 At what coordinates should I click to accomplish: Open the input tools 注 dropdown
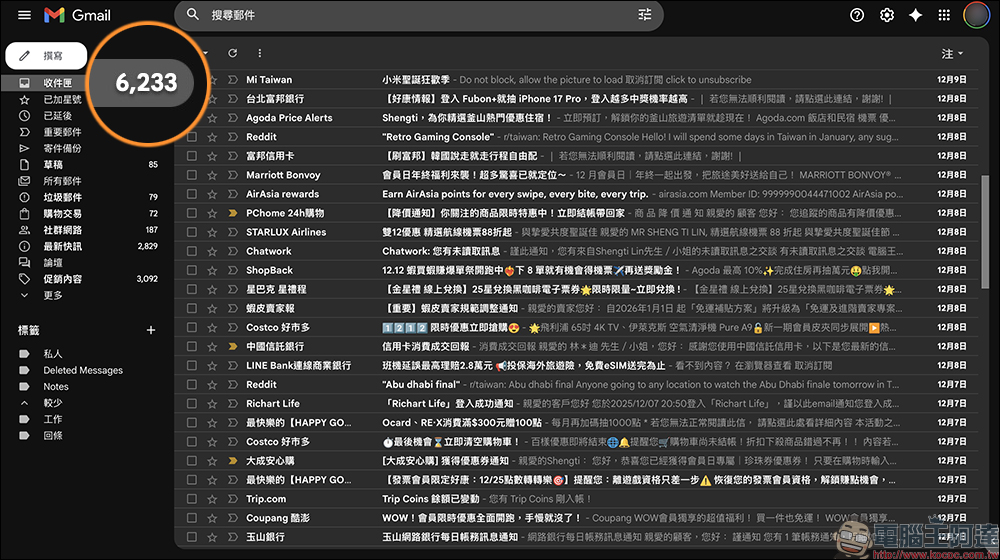[952, 54]
